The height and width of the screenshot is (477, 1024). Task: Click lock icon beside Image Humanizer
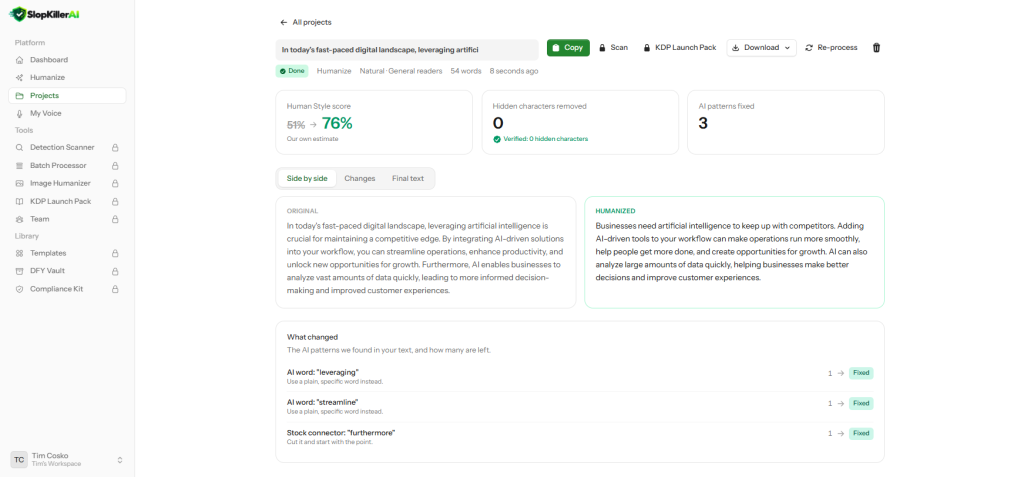[x=115, y=184]
